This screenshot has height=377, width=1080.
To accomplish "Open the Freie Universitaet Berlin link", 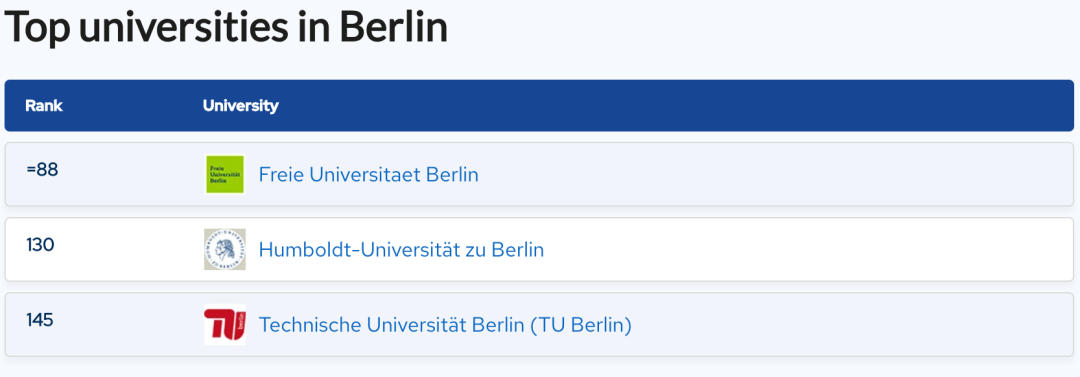I will point(368,175).
